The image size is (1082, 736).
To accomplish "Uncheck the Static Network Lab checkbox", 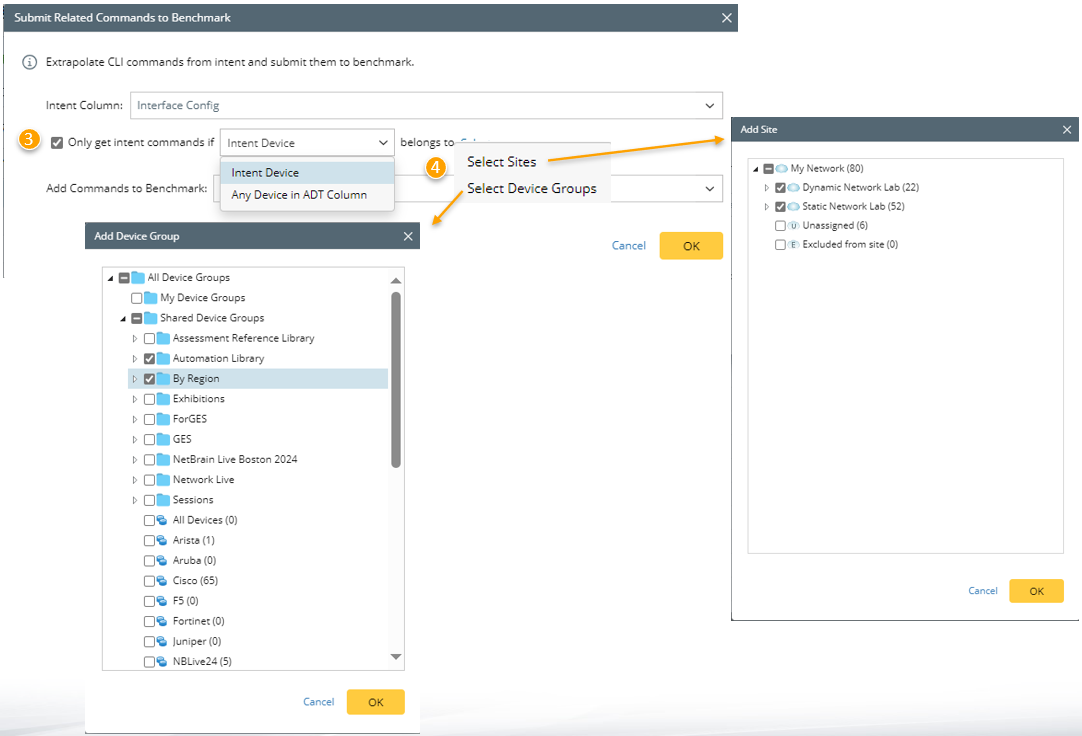I will tap(780, 207).
